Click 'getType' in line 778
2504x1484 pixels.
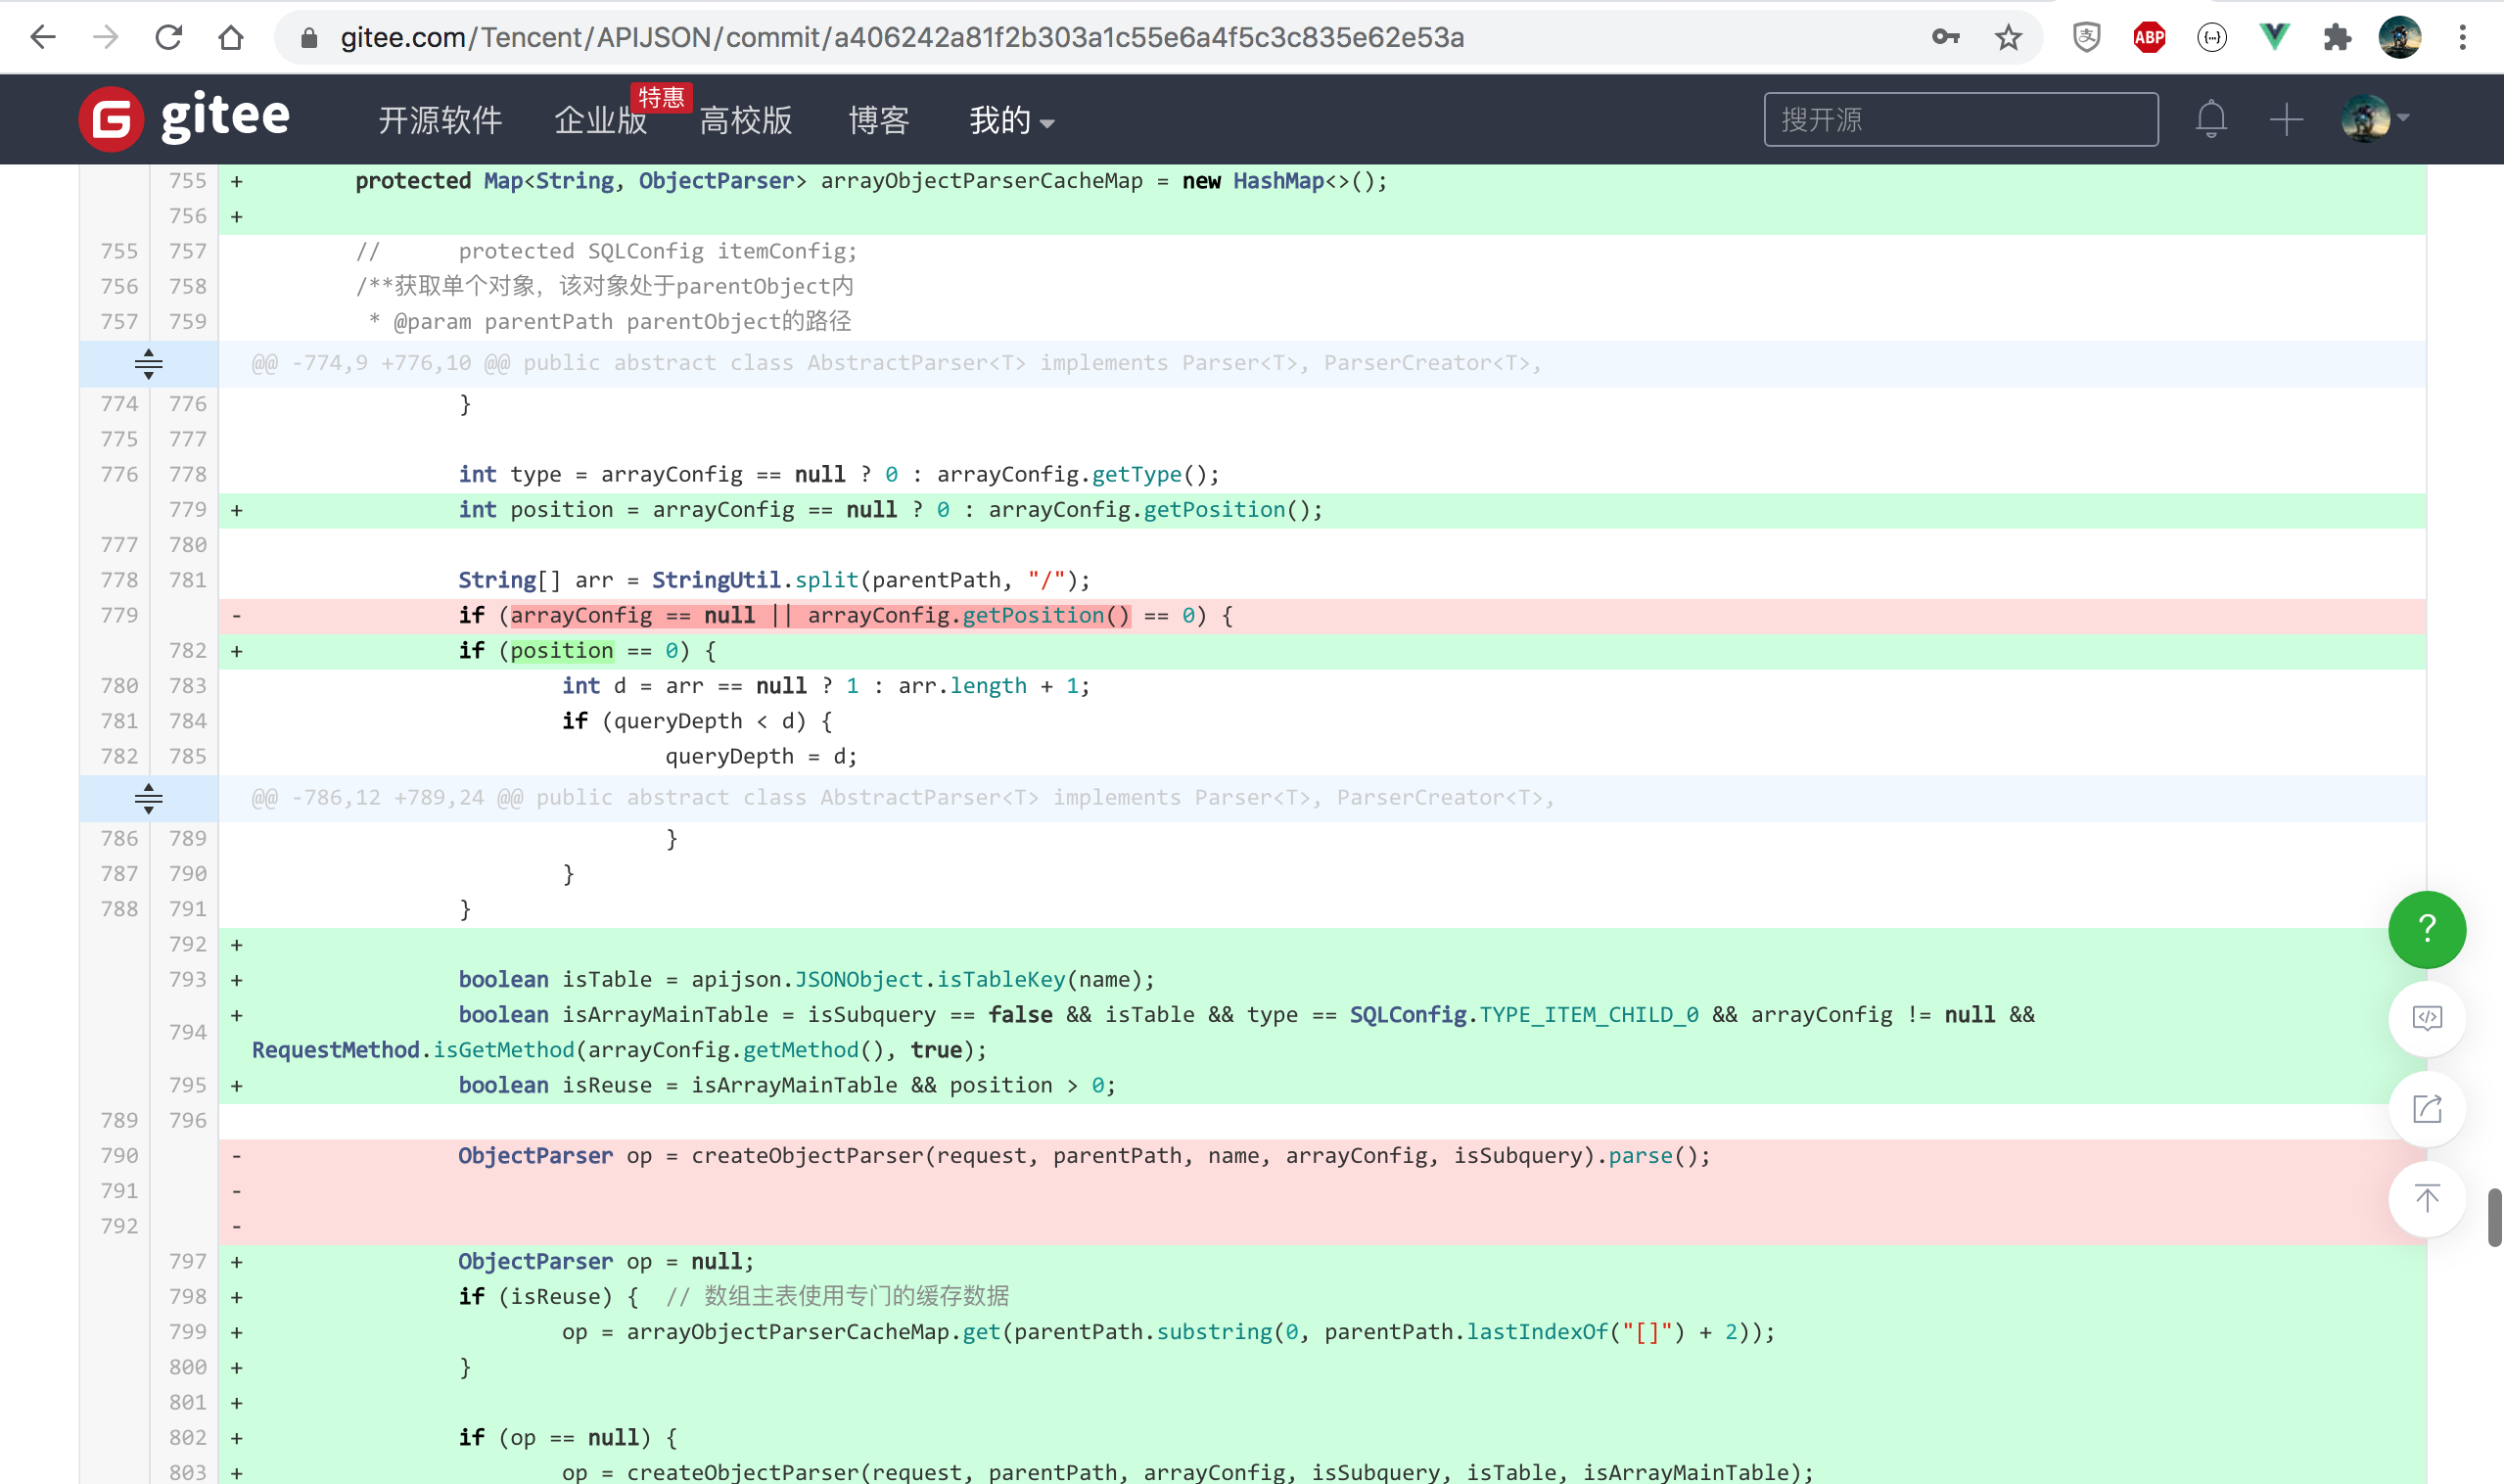point(1136,474)
